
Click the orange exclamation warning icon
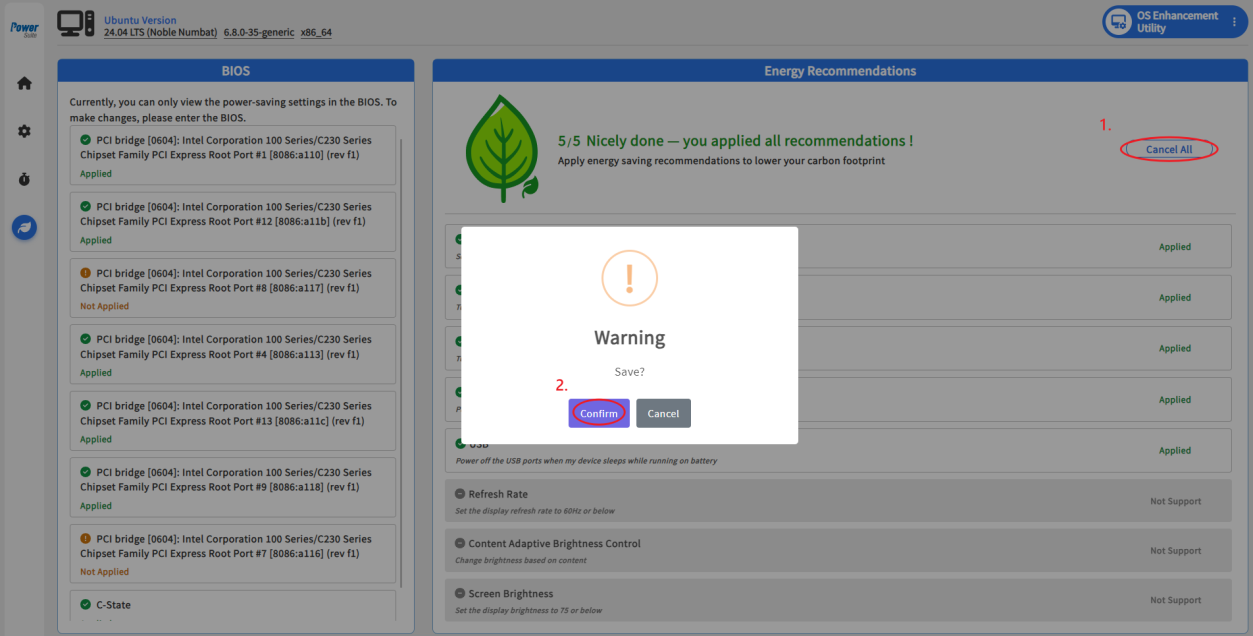(x=629, y=278)
